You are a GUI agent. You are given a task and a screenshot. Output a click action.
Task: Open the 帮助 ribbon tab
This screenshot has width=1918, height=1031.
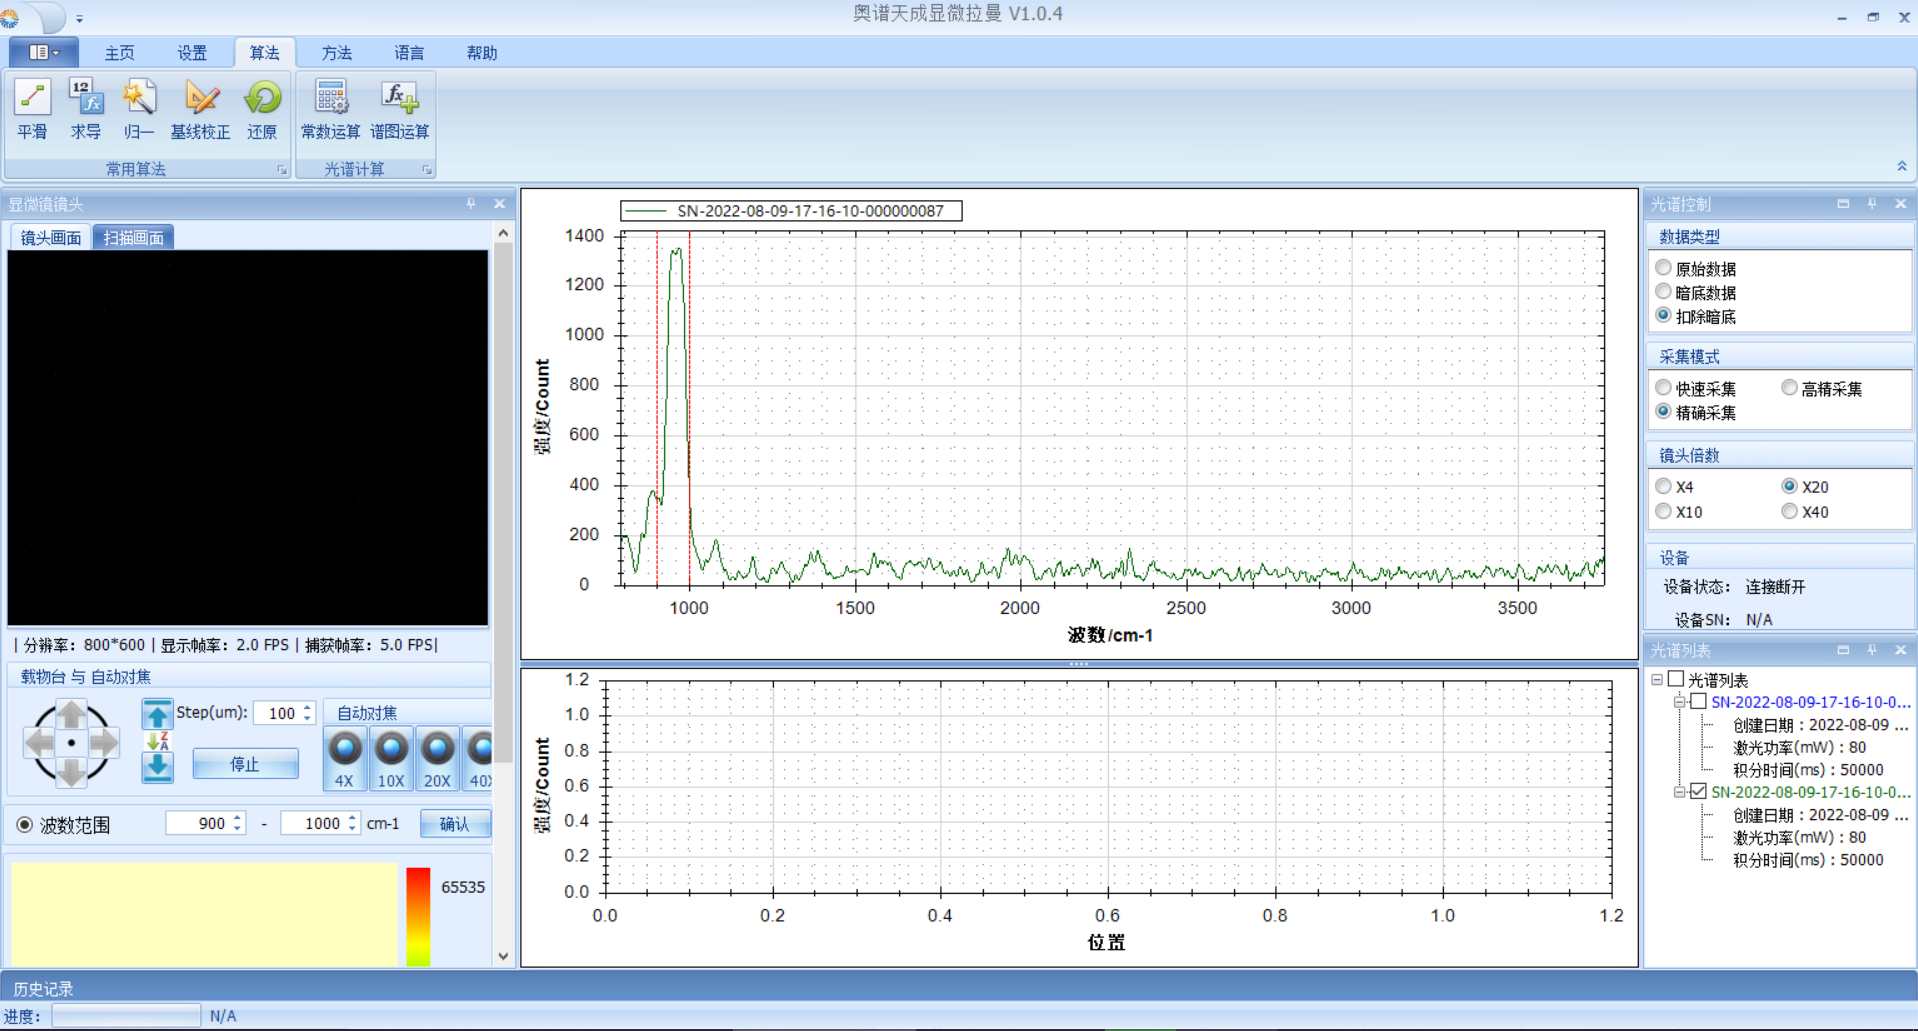coord(482,53)
